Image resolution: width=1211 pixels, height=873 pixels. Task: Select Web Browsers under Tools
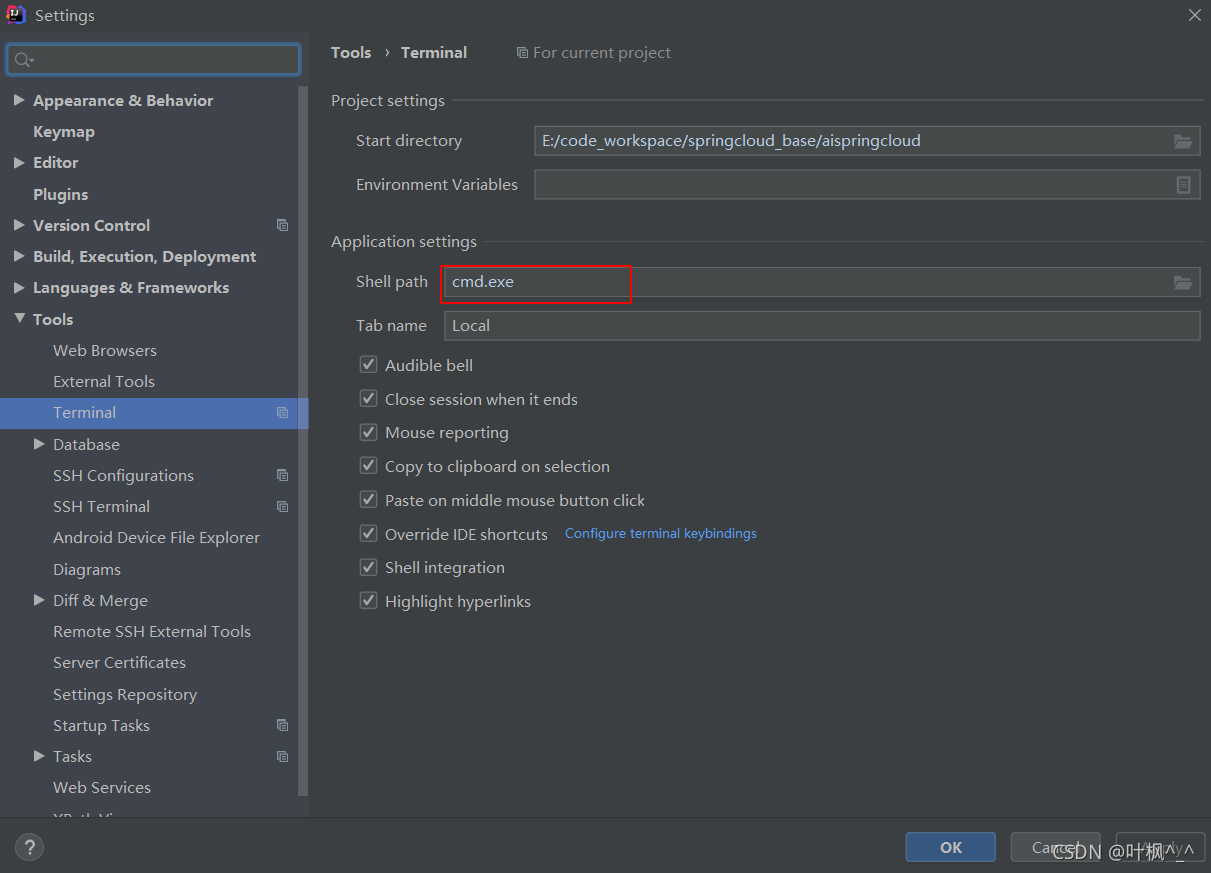point(105,351)
